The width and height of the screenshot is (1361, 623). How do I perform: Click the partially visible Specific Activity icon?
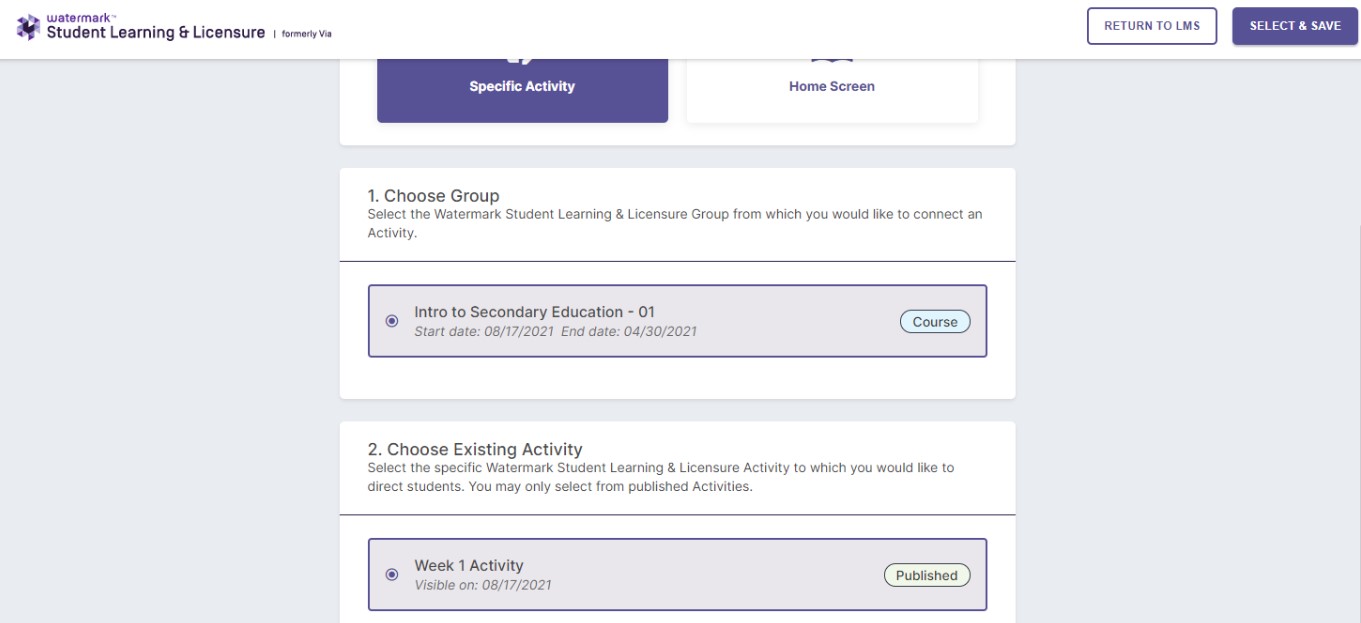click(522, 61)
